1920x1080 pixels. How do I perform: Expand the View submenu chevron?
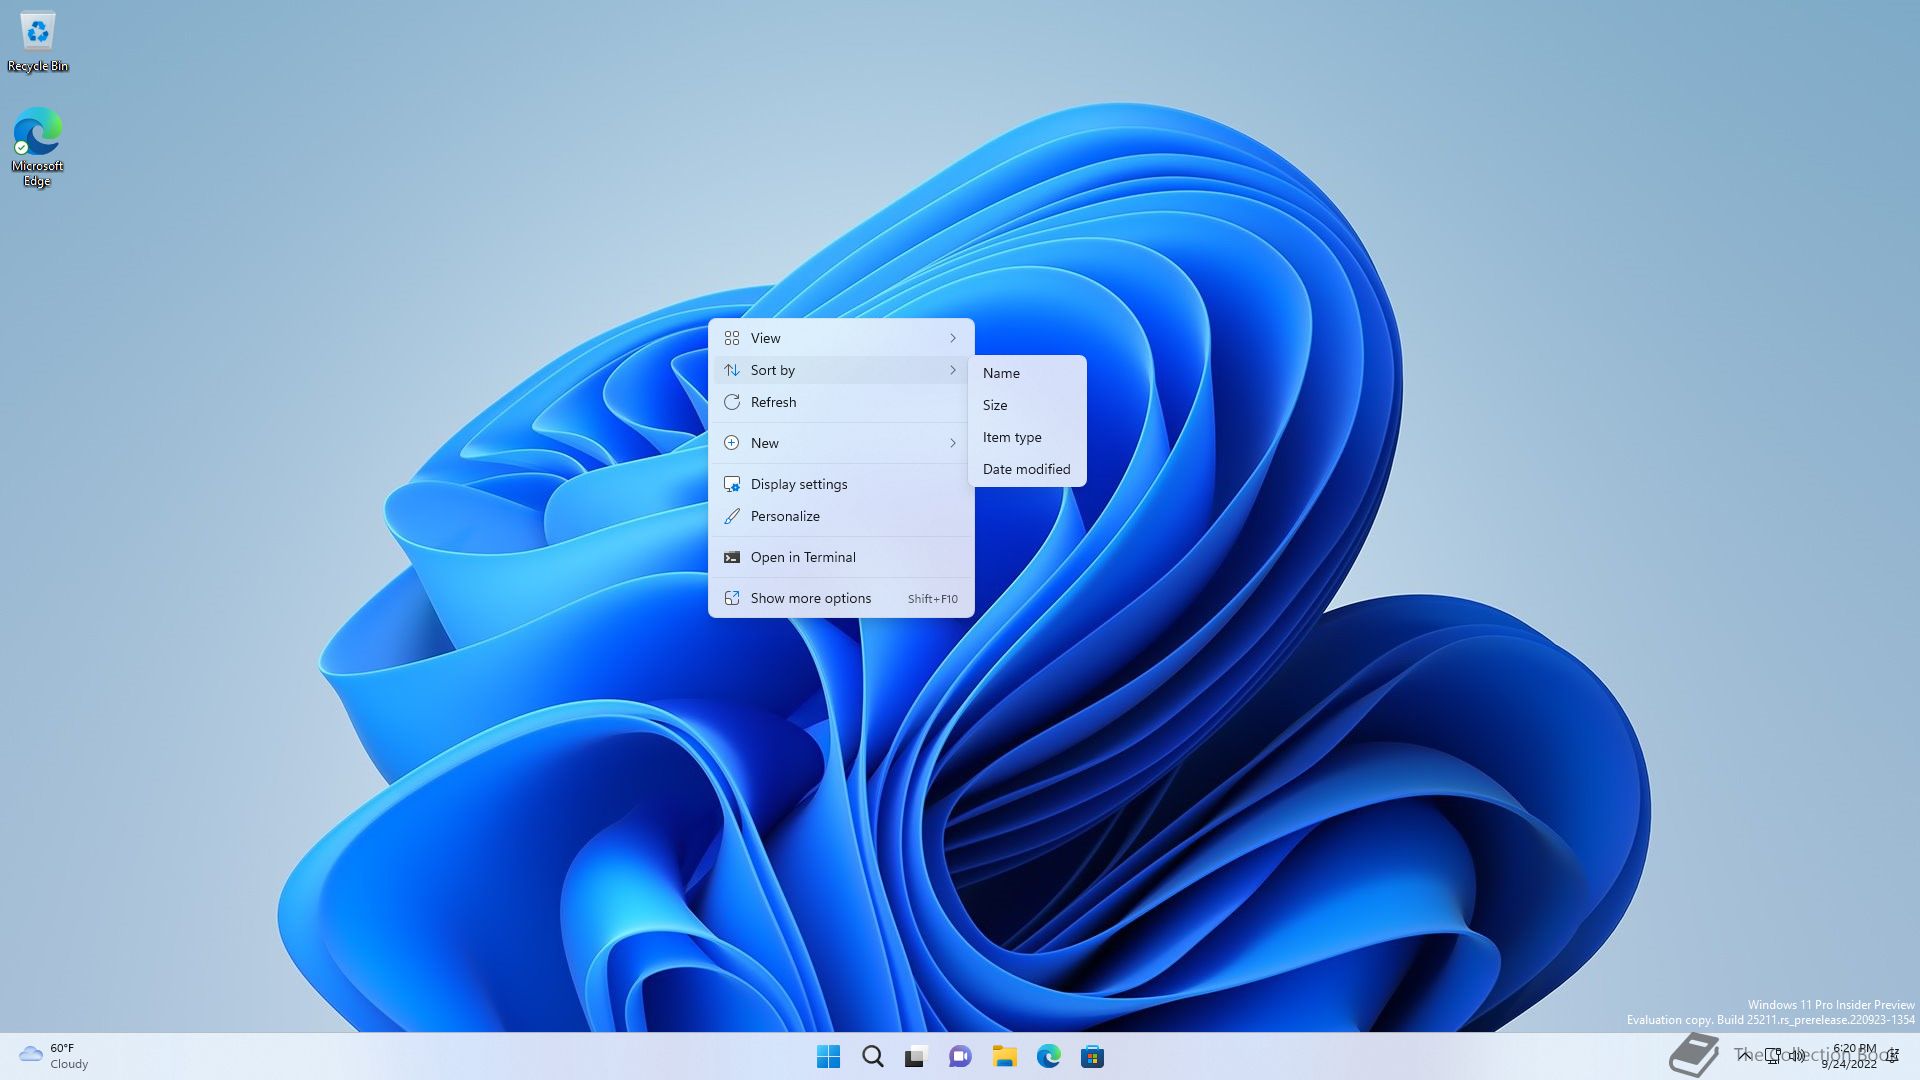click(952, 338)
